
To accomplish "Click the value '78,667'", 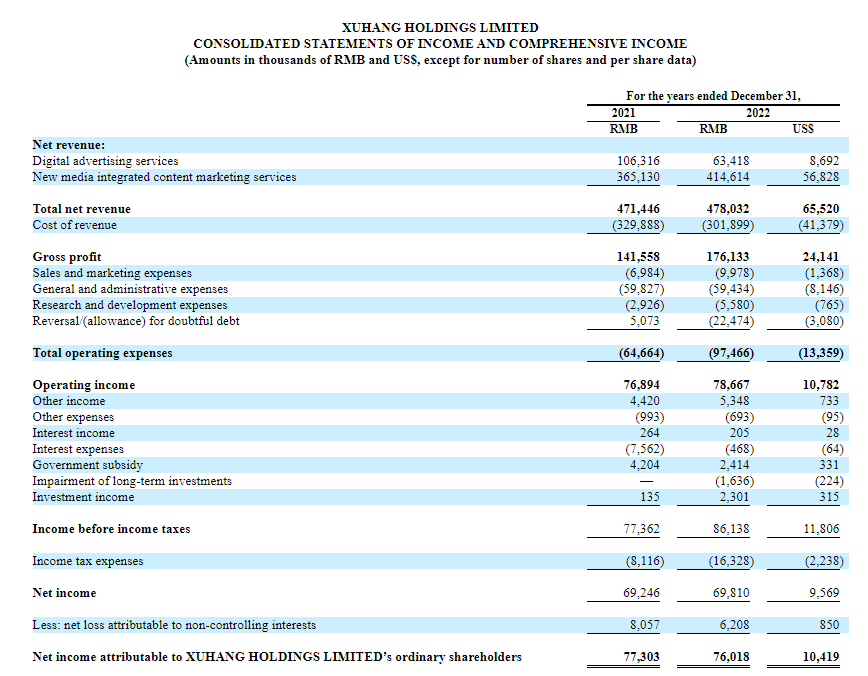I will (x=731, y=385).
